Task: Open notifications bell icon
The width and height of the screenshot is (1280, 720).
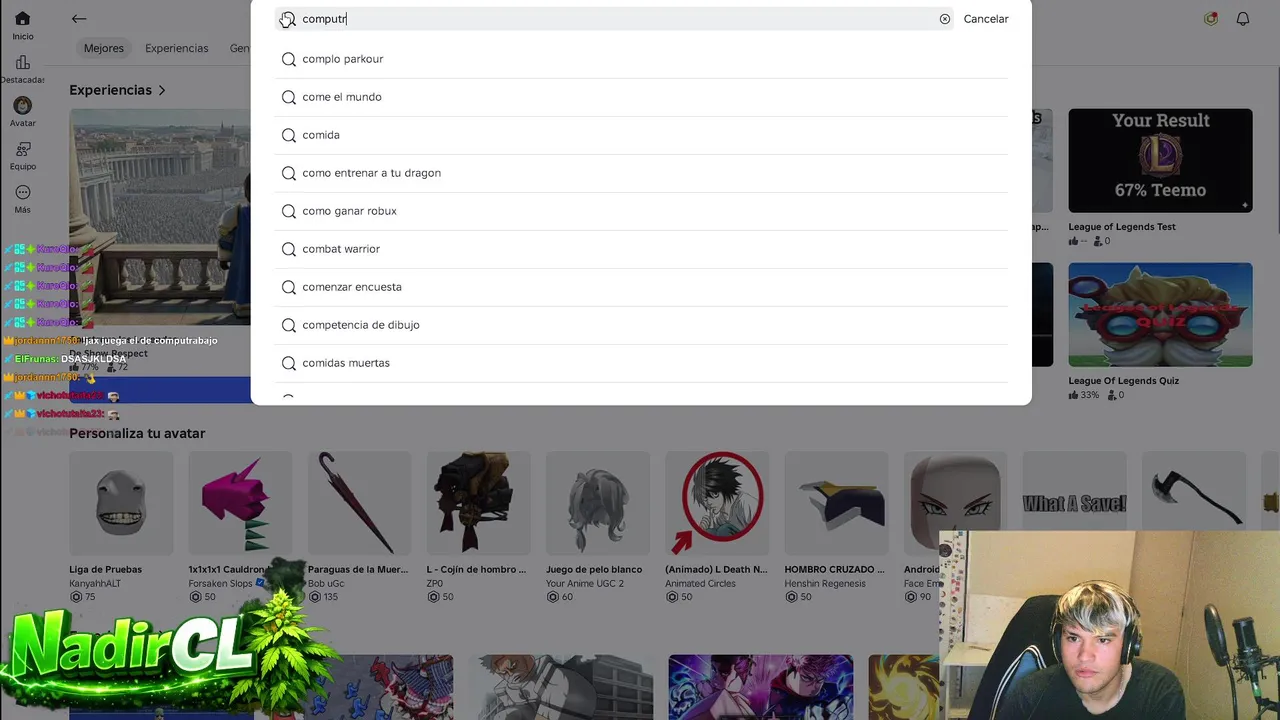Action: 1243,19
